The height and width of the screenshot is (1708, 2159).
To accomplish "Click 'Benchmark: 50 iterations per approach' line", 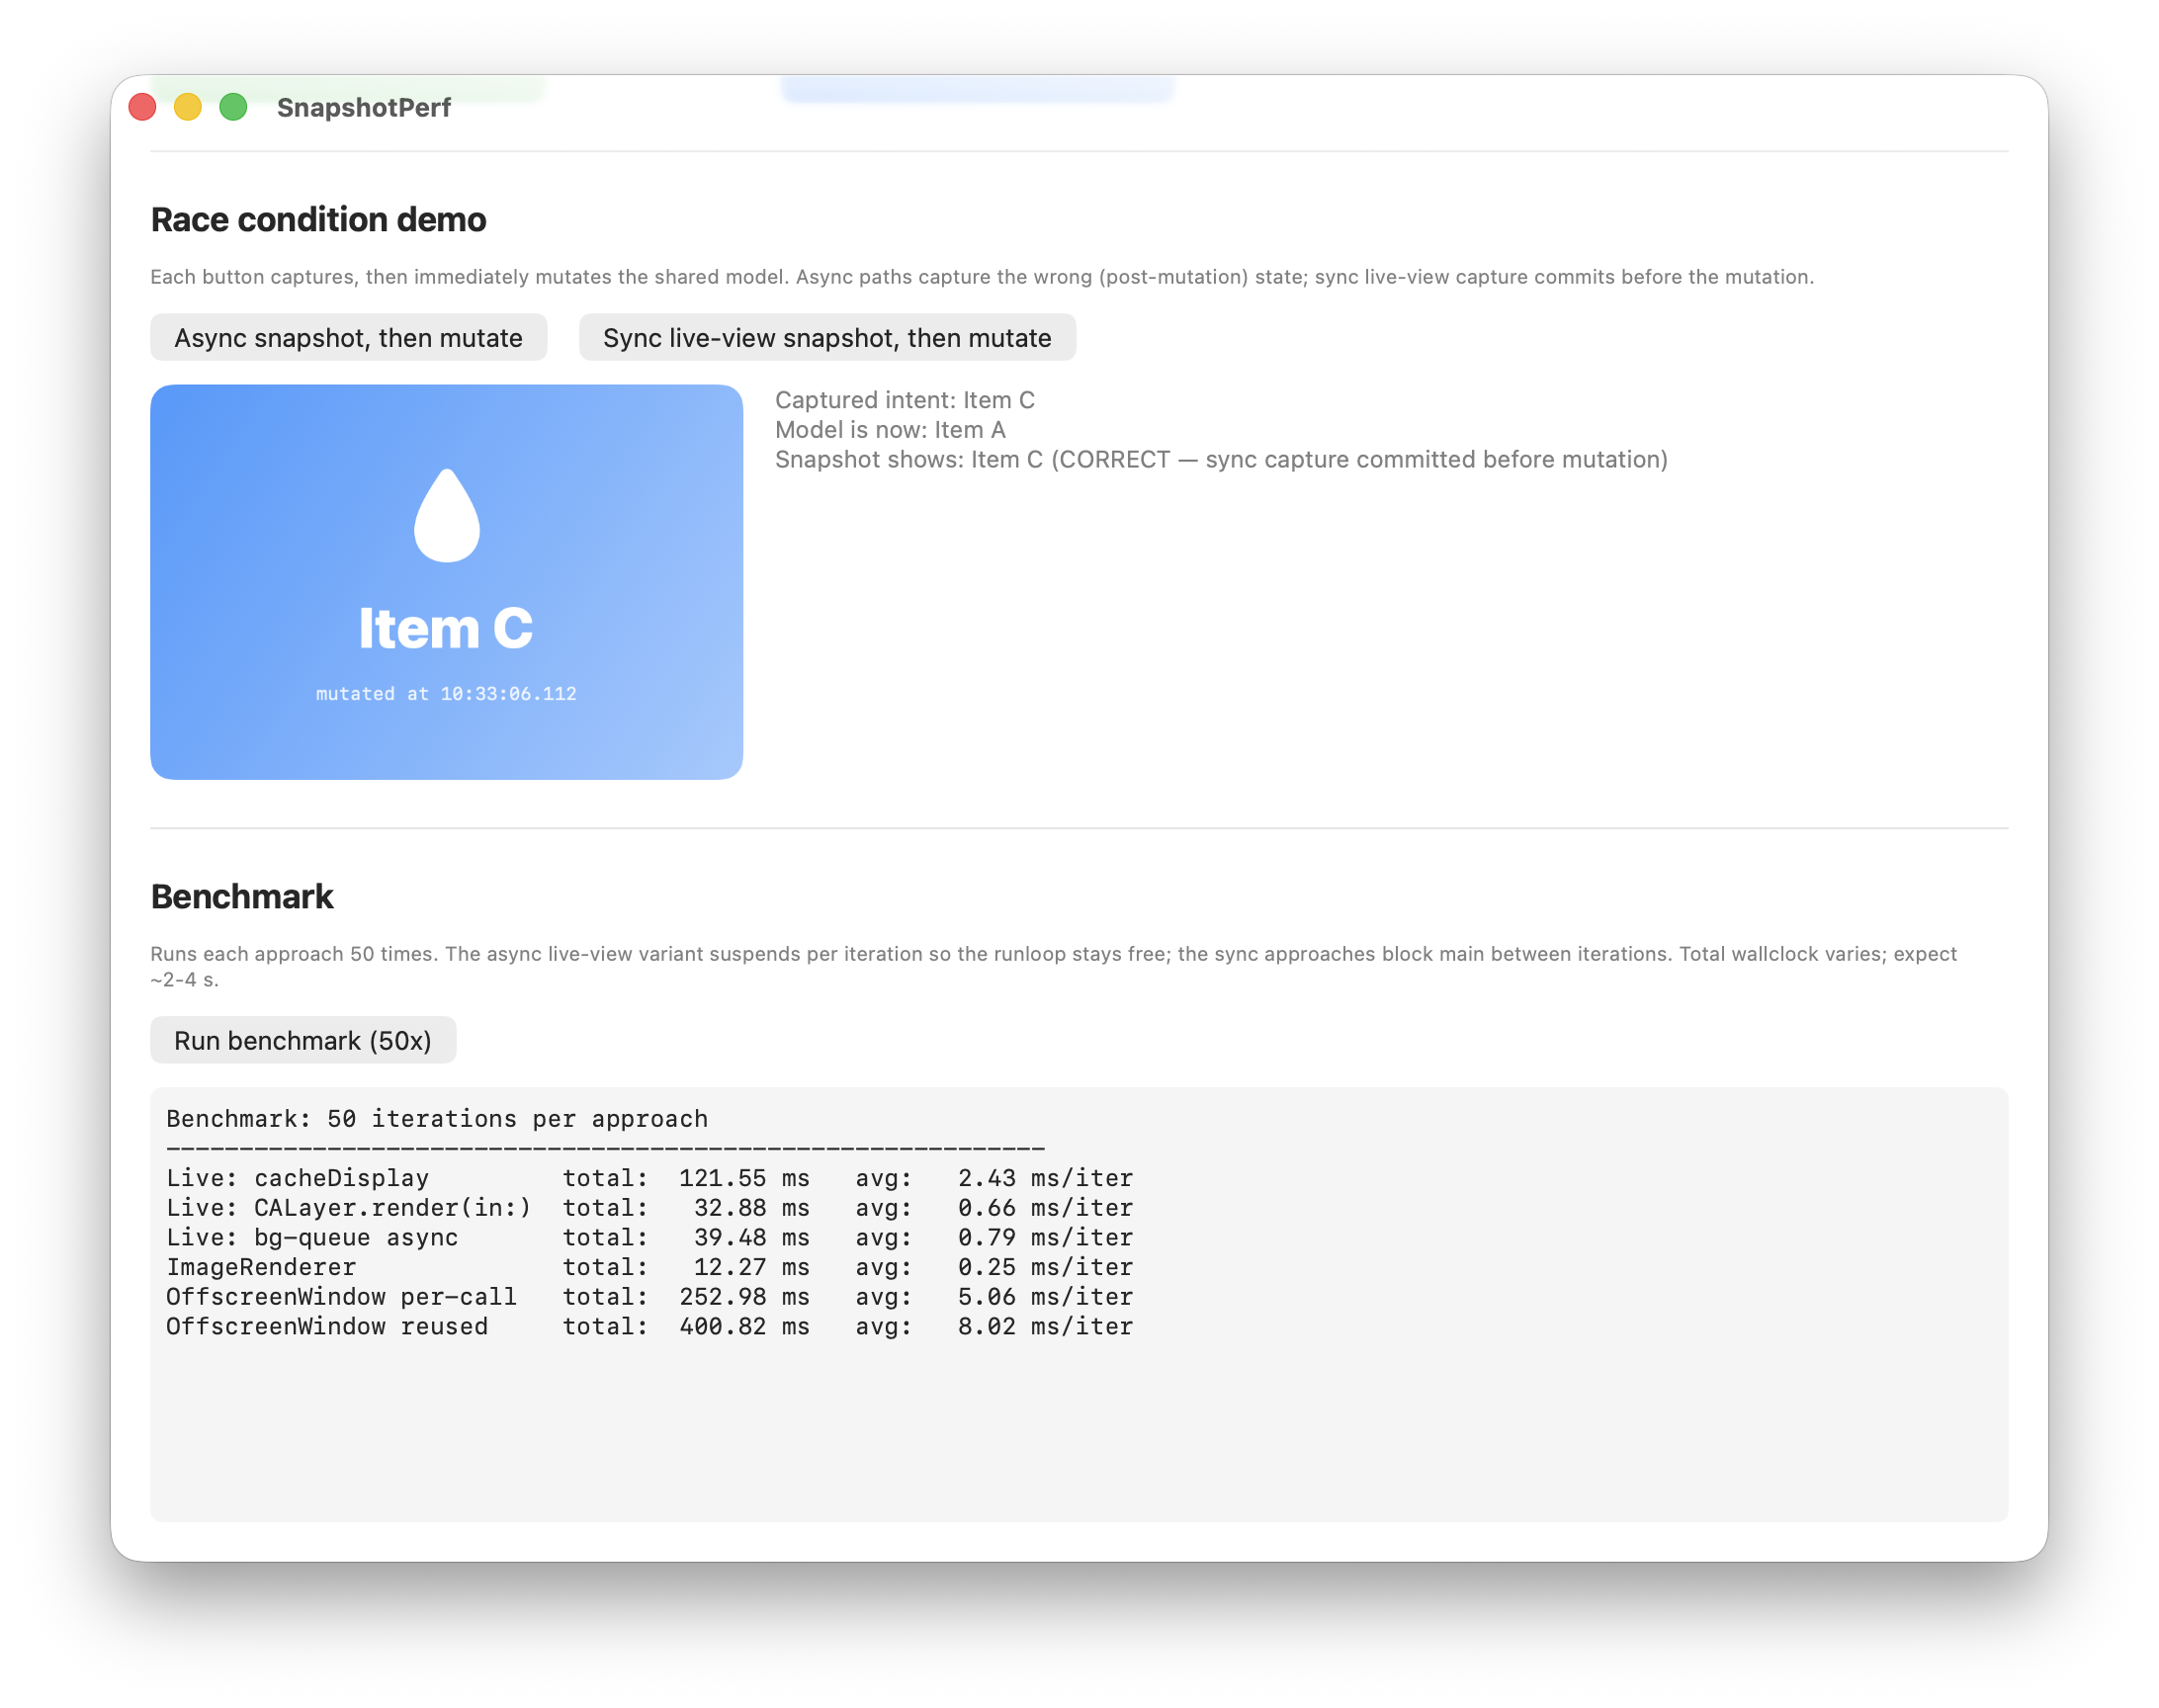I will (x=437, y=1118).
